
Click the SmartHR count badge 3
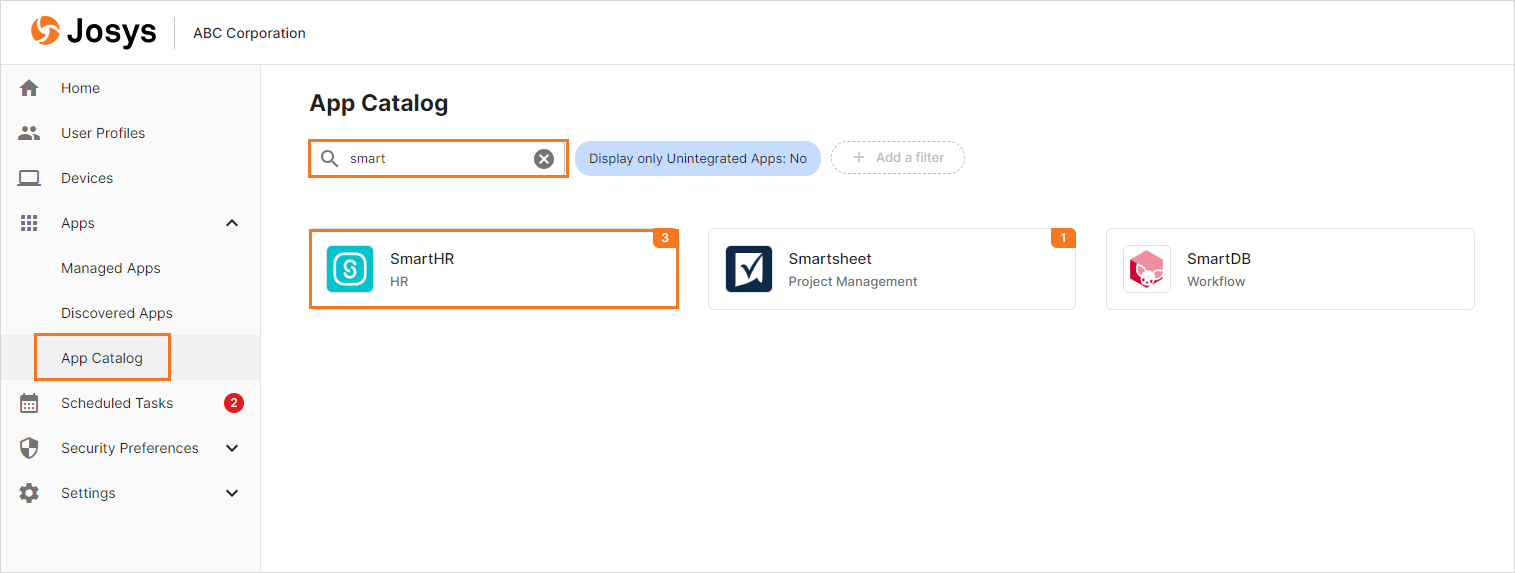[665, 238]
